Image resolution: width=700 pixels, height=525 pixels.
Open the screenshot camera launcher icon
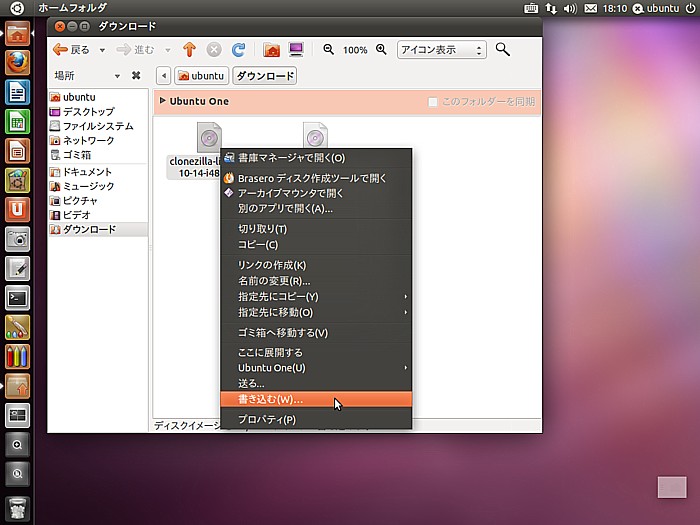pos(17,239)
